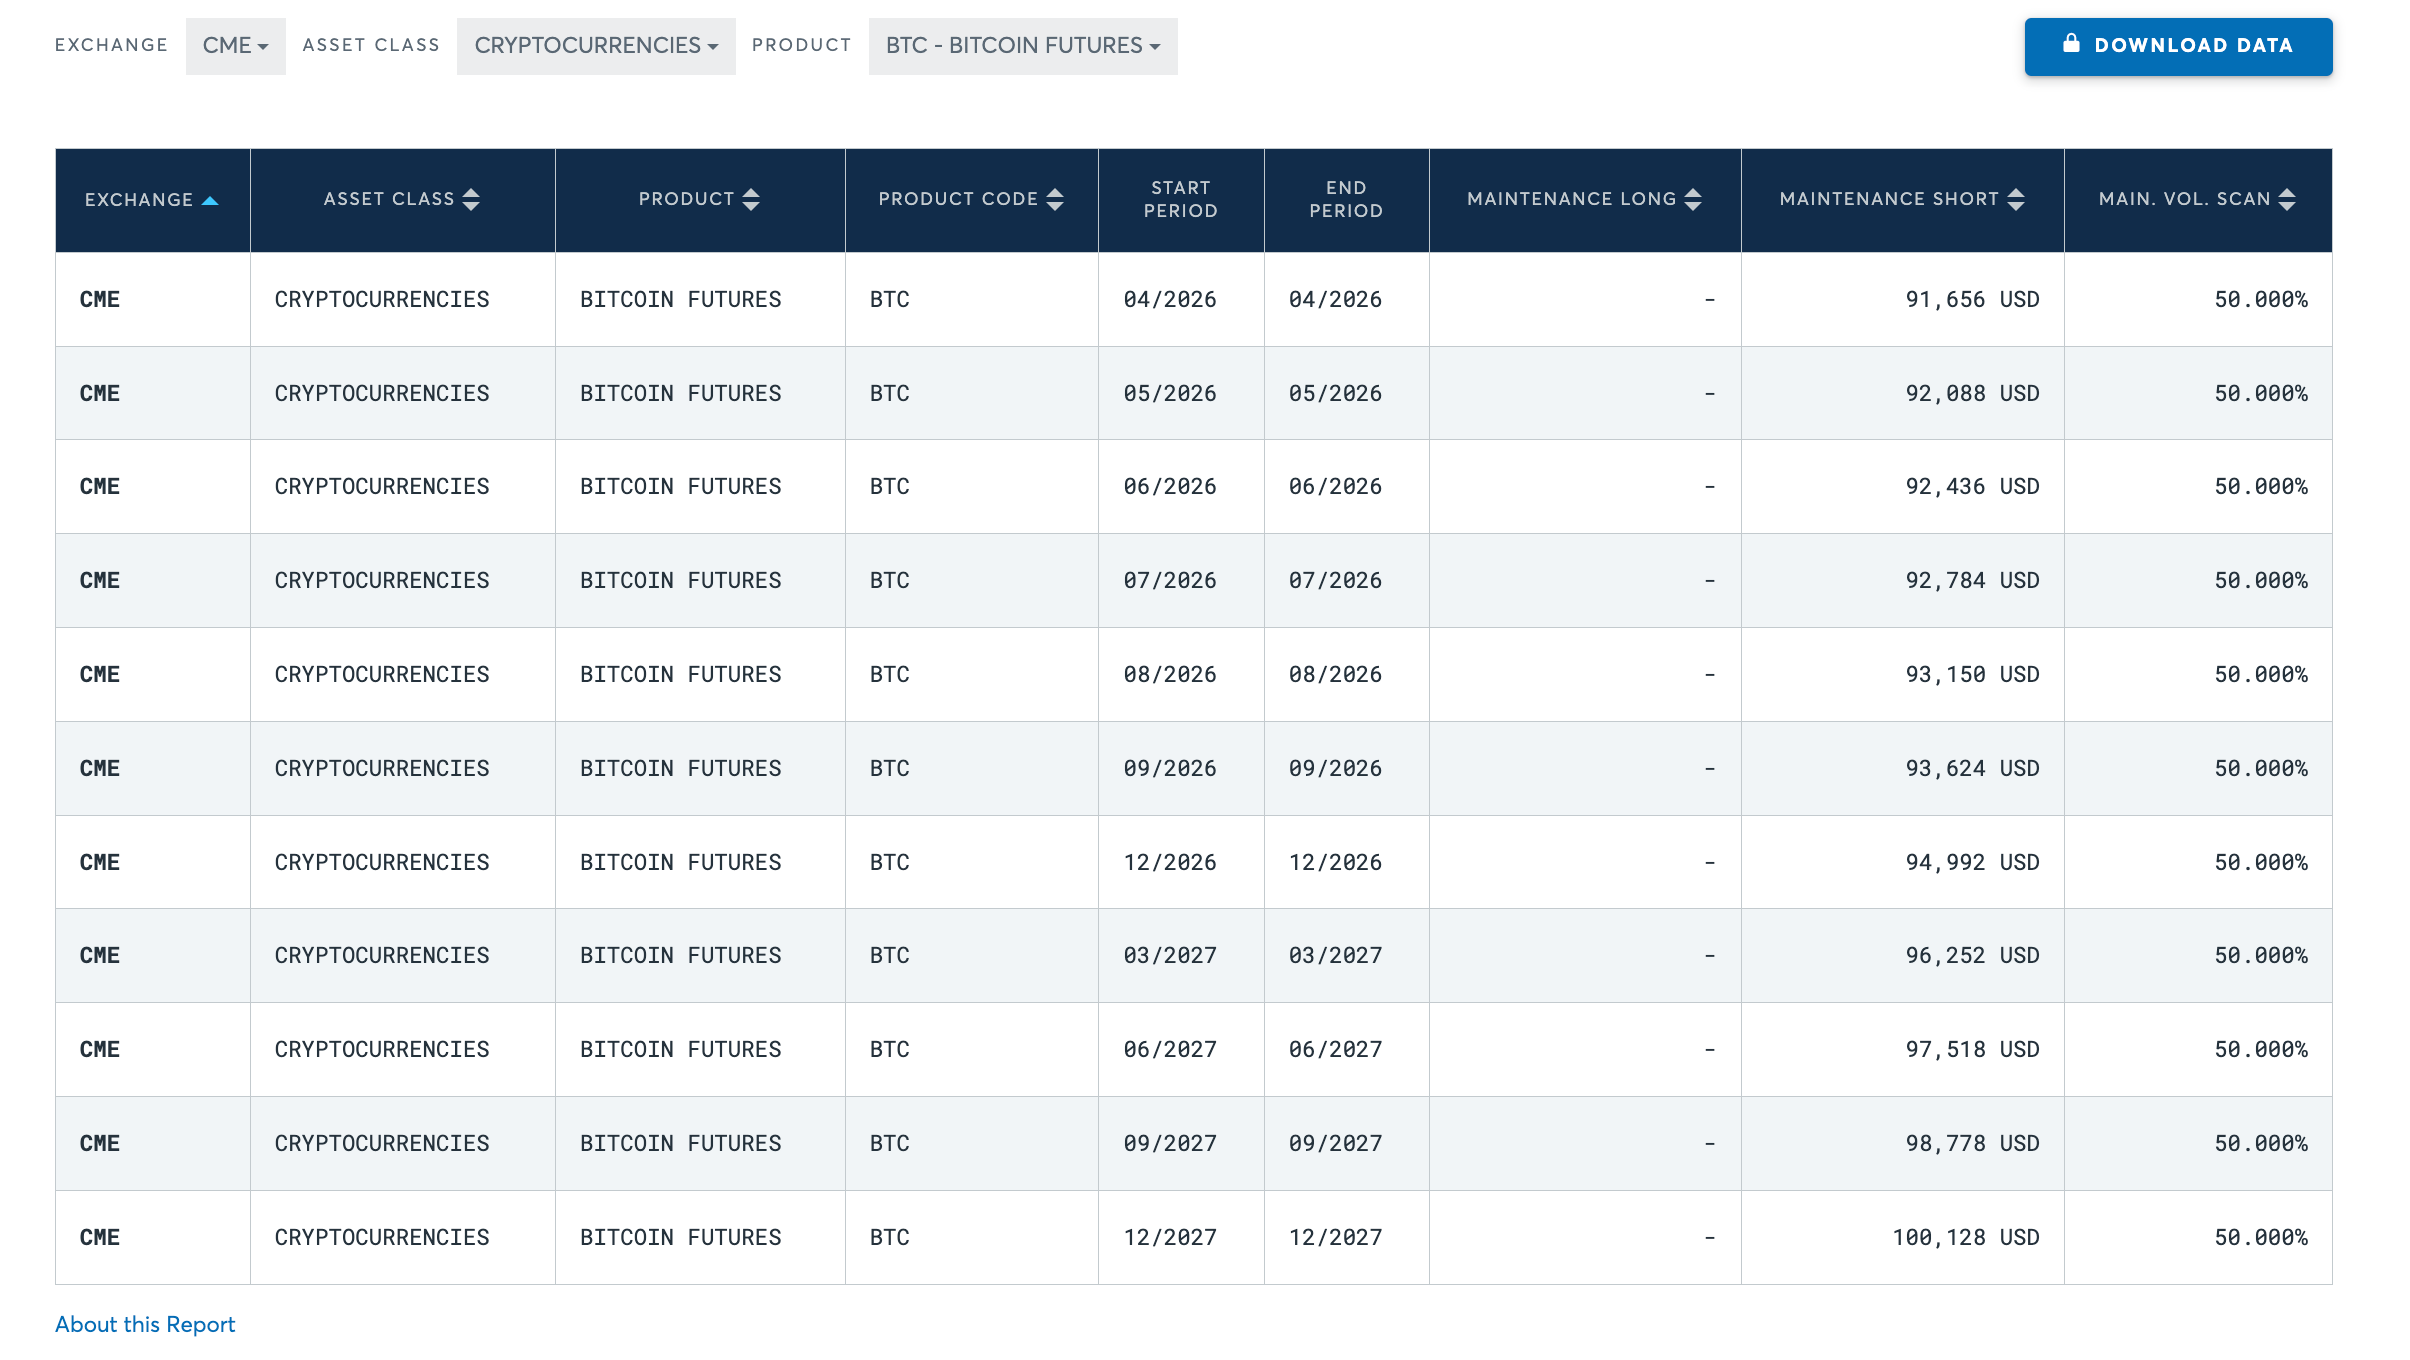Viewport: 2410px width, 1360px height.
Task: Click Bitcoin Futures in the 03/2027 row
Action: tap(681, 955)
